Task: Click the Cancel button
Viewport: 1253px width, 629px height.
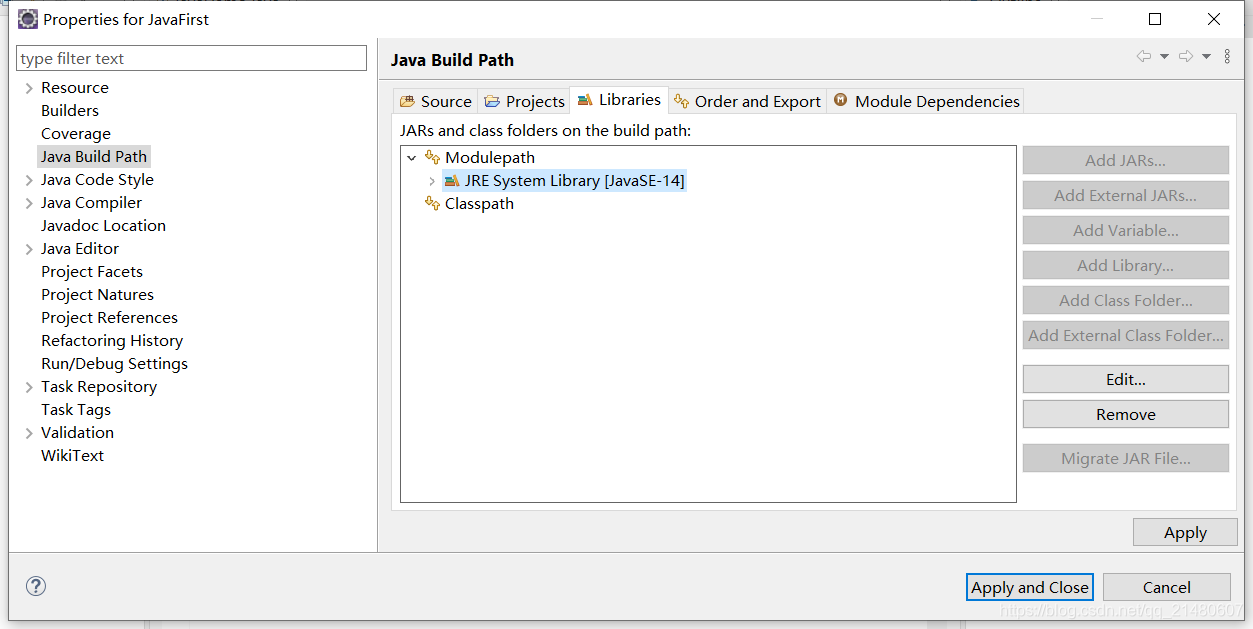Action: [1167, 587]
